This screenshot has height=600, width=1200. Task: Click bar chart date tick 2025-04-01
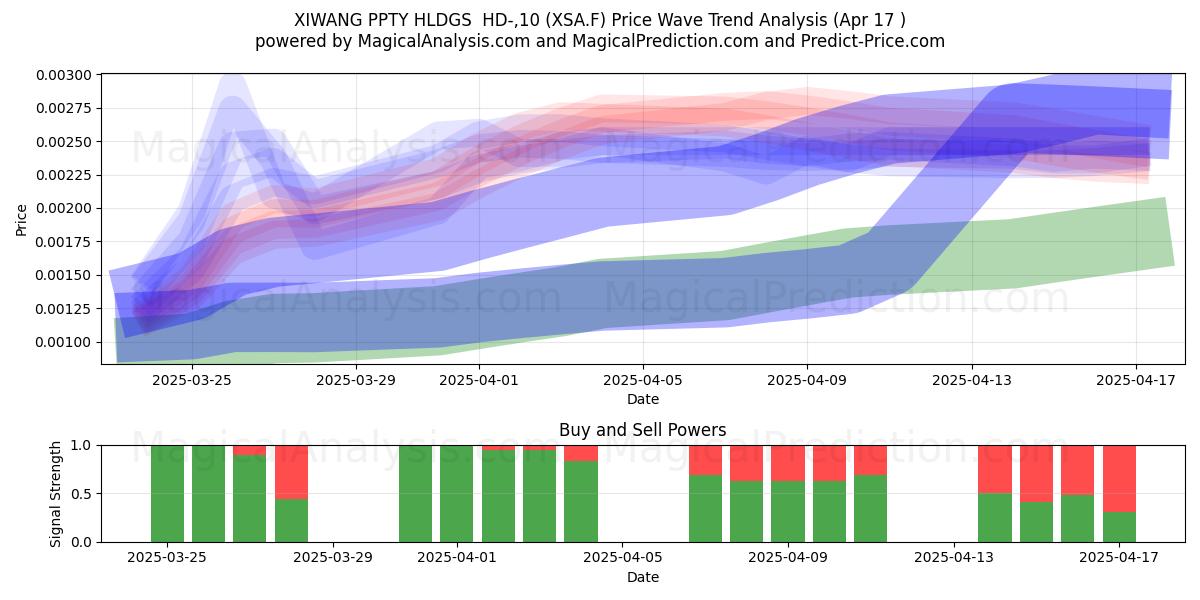pyautogui.click(x=457, y=558)
